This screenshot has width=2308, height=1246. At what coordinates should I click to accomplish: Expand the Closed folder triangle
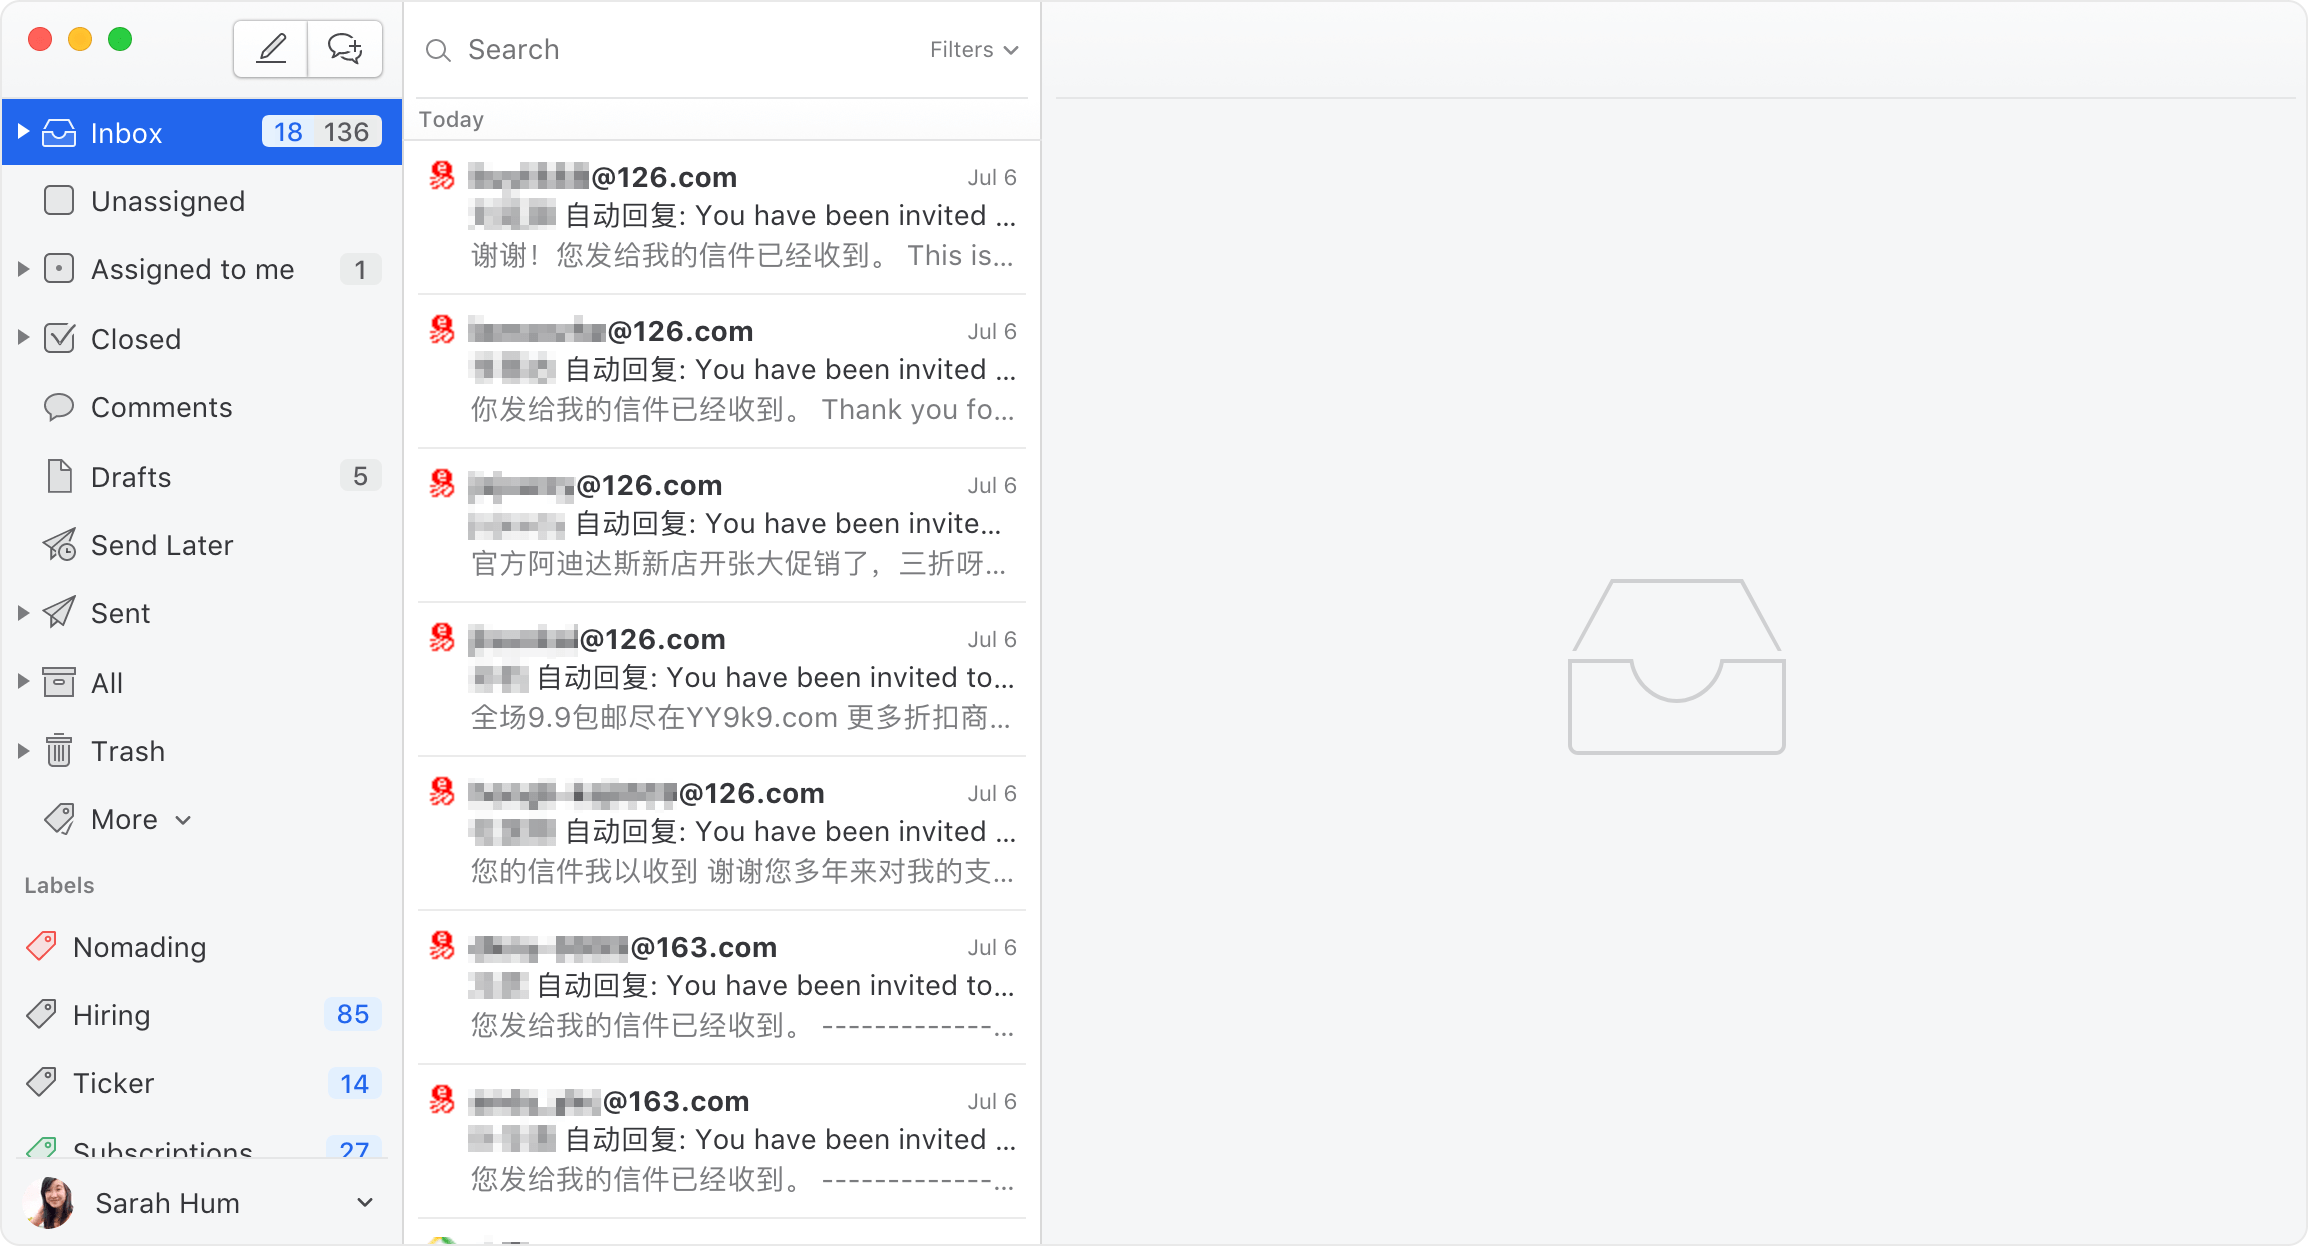(23, 338)
